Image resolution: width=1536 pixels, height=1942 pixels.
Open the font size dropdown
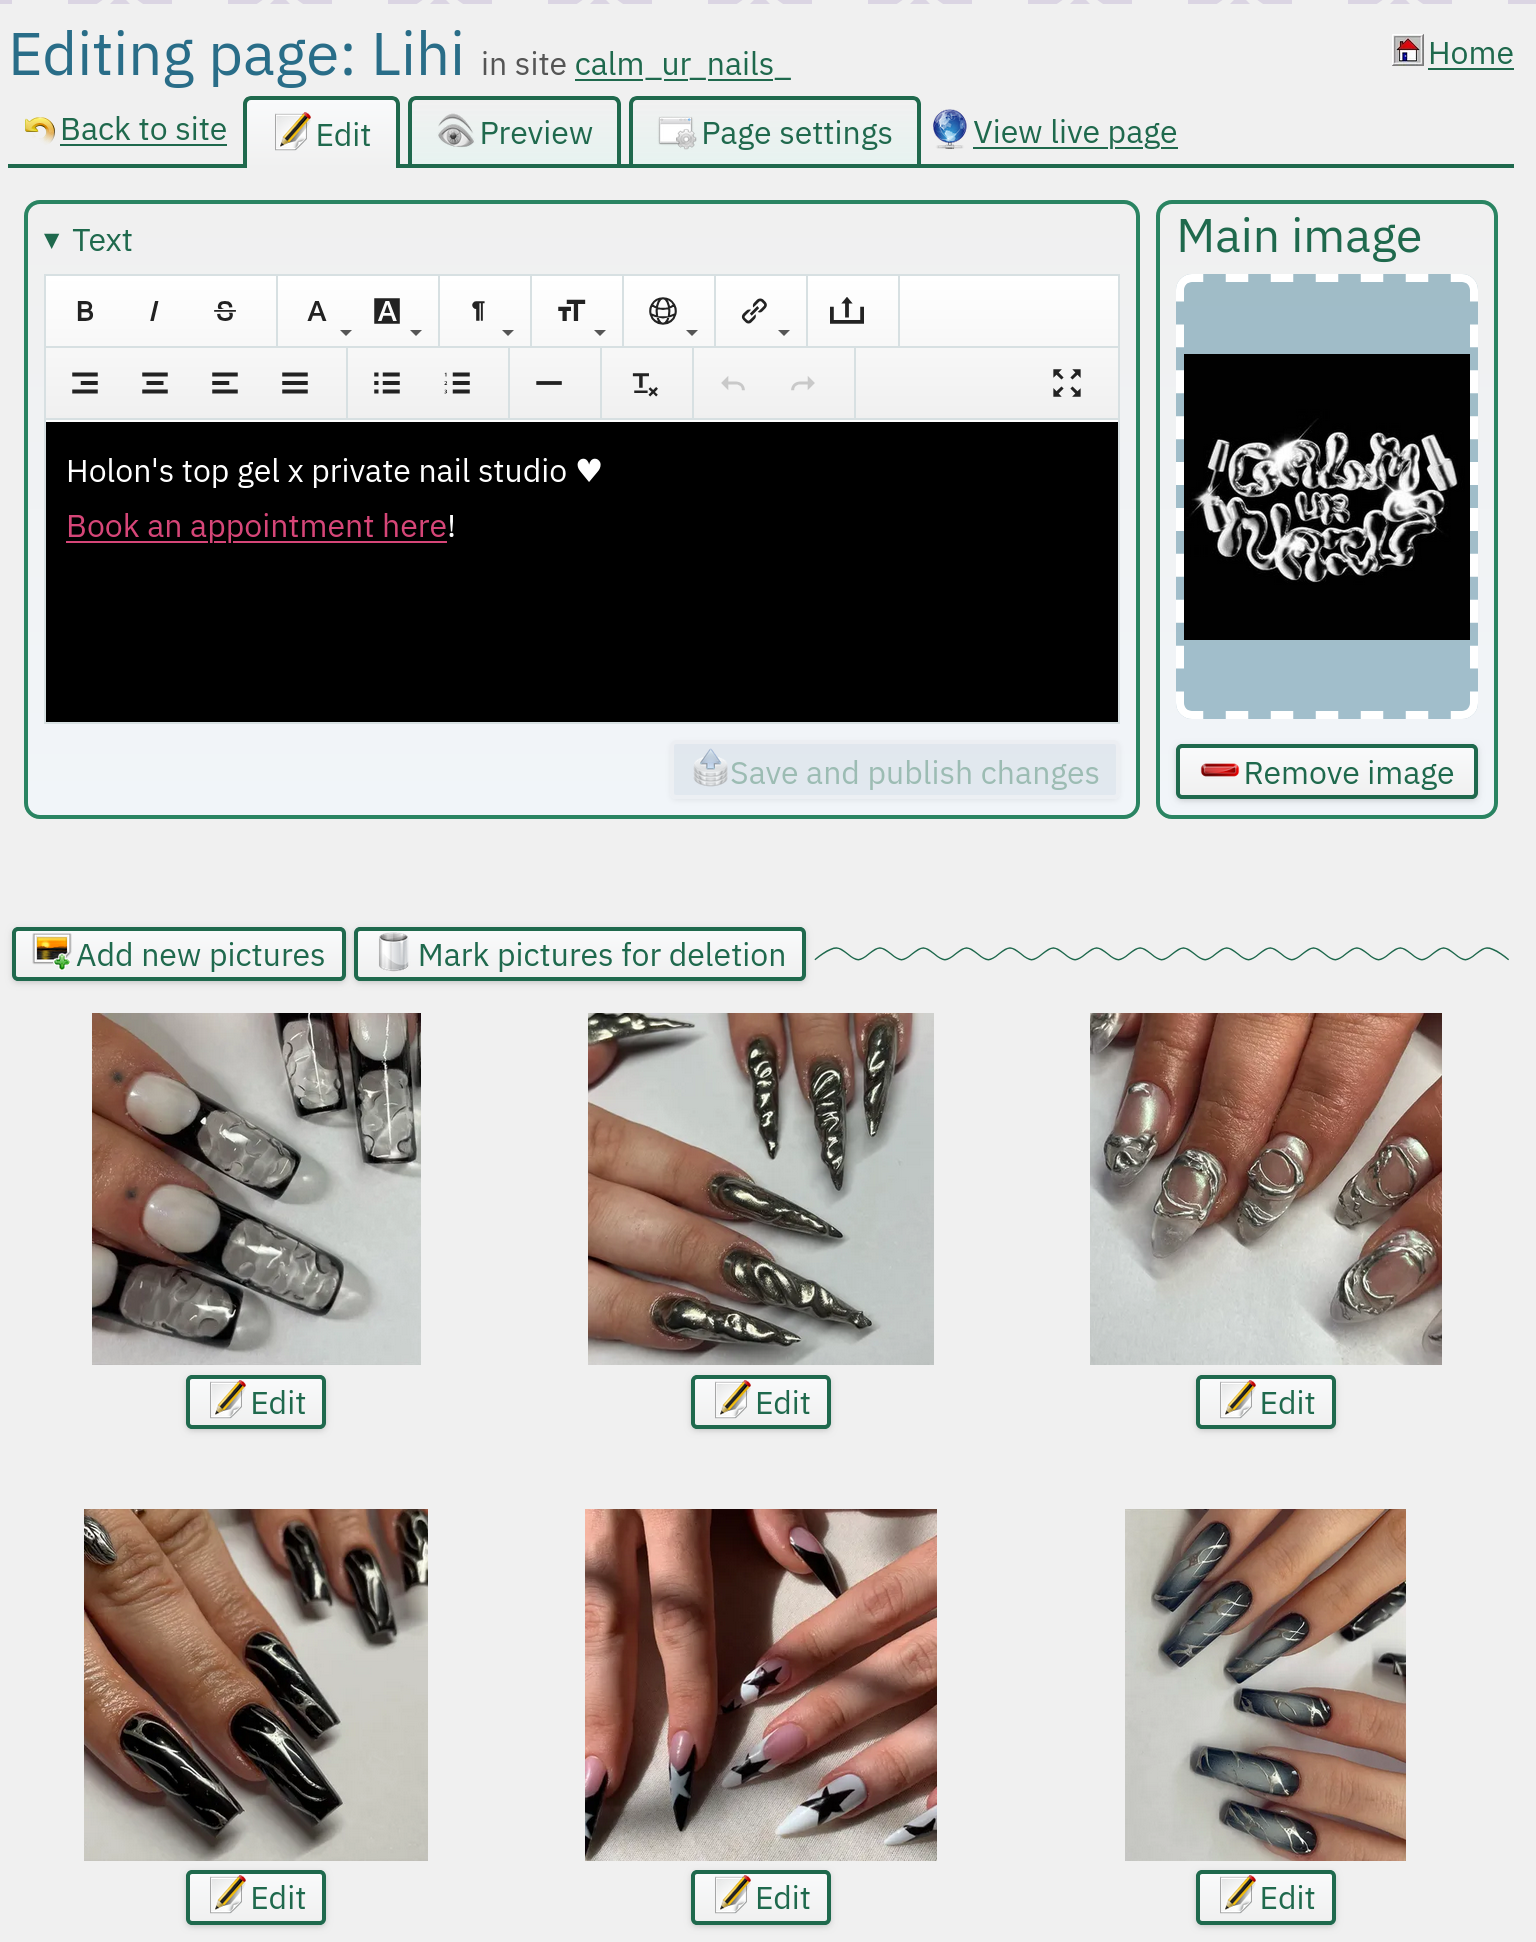tap(572, 312)
